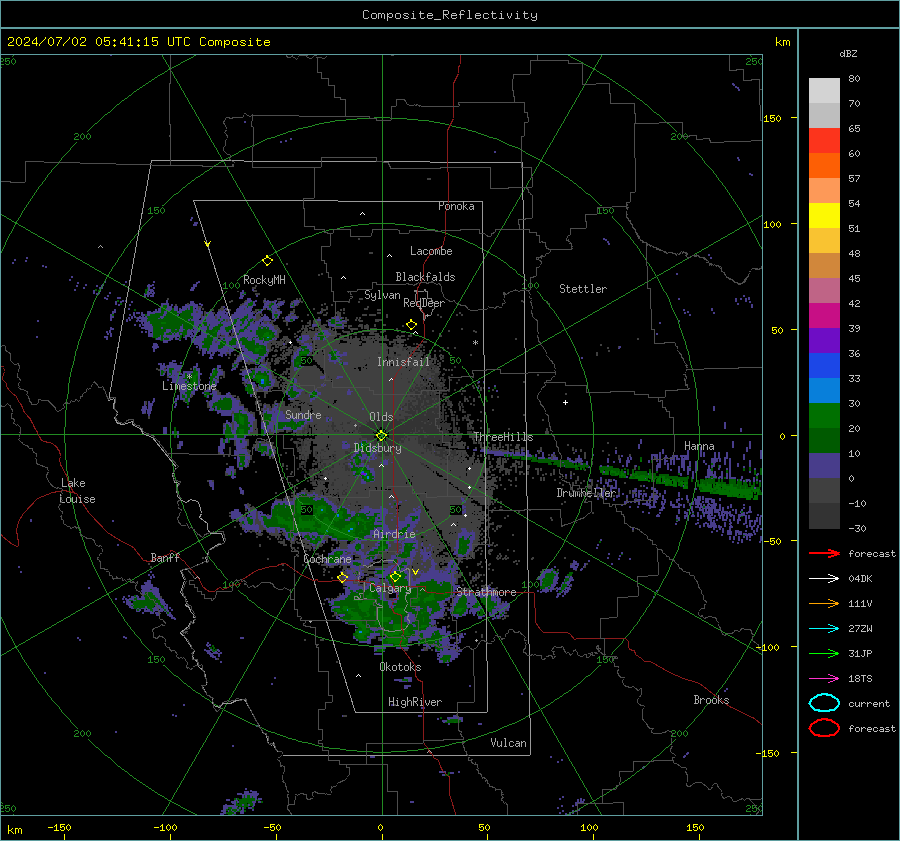Click the Limestone label
Viewport: 900px width, 841px height.
pos(189,386)
